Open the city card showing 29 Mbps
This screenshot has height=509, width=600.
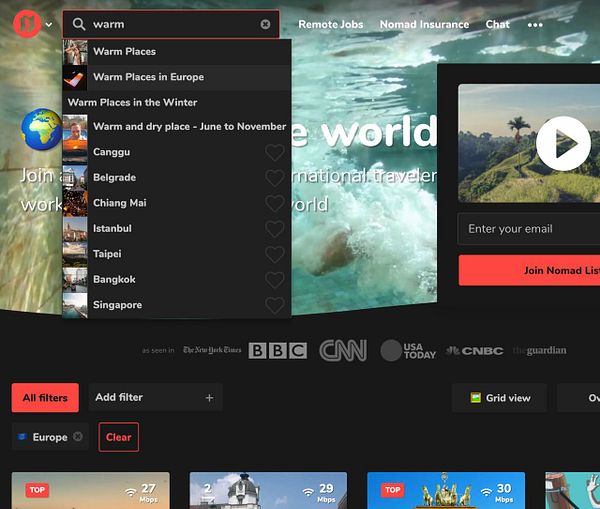(268, 491)
